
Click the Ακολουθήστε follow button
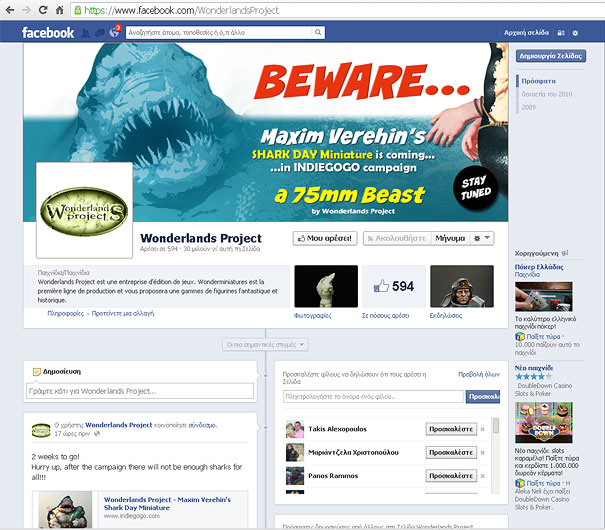click(x=397, y=238)
